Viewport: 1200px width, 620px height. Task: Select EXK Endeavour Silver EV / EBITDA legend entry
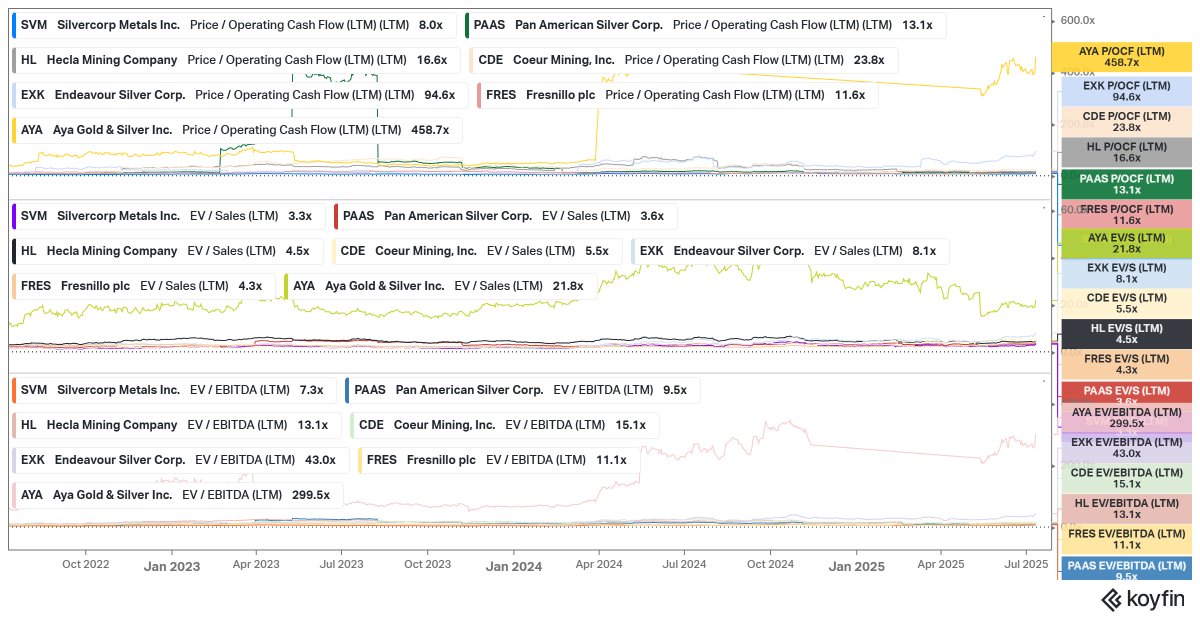pyautogui.click(x=179, y=460)
